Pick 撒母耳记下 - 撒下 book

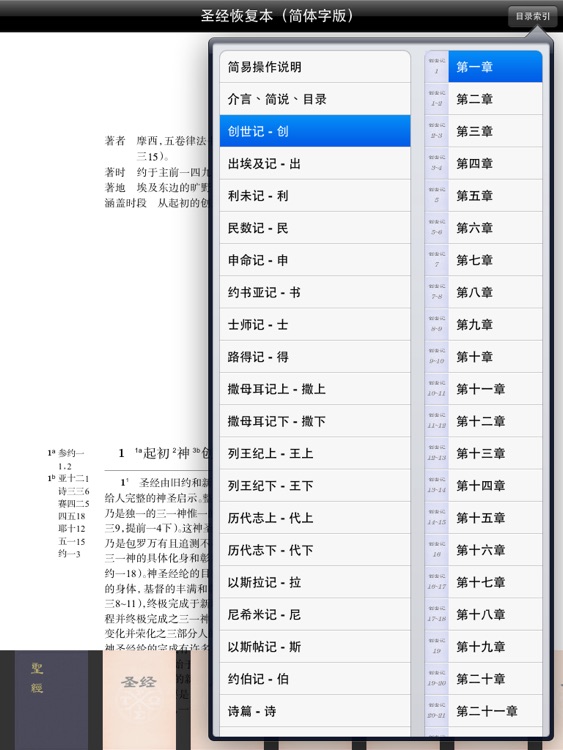tap(315, 421)
